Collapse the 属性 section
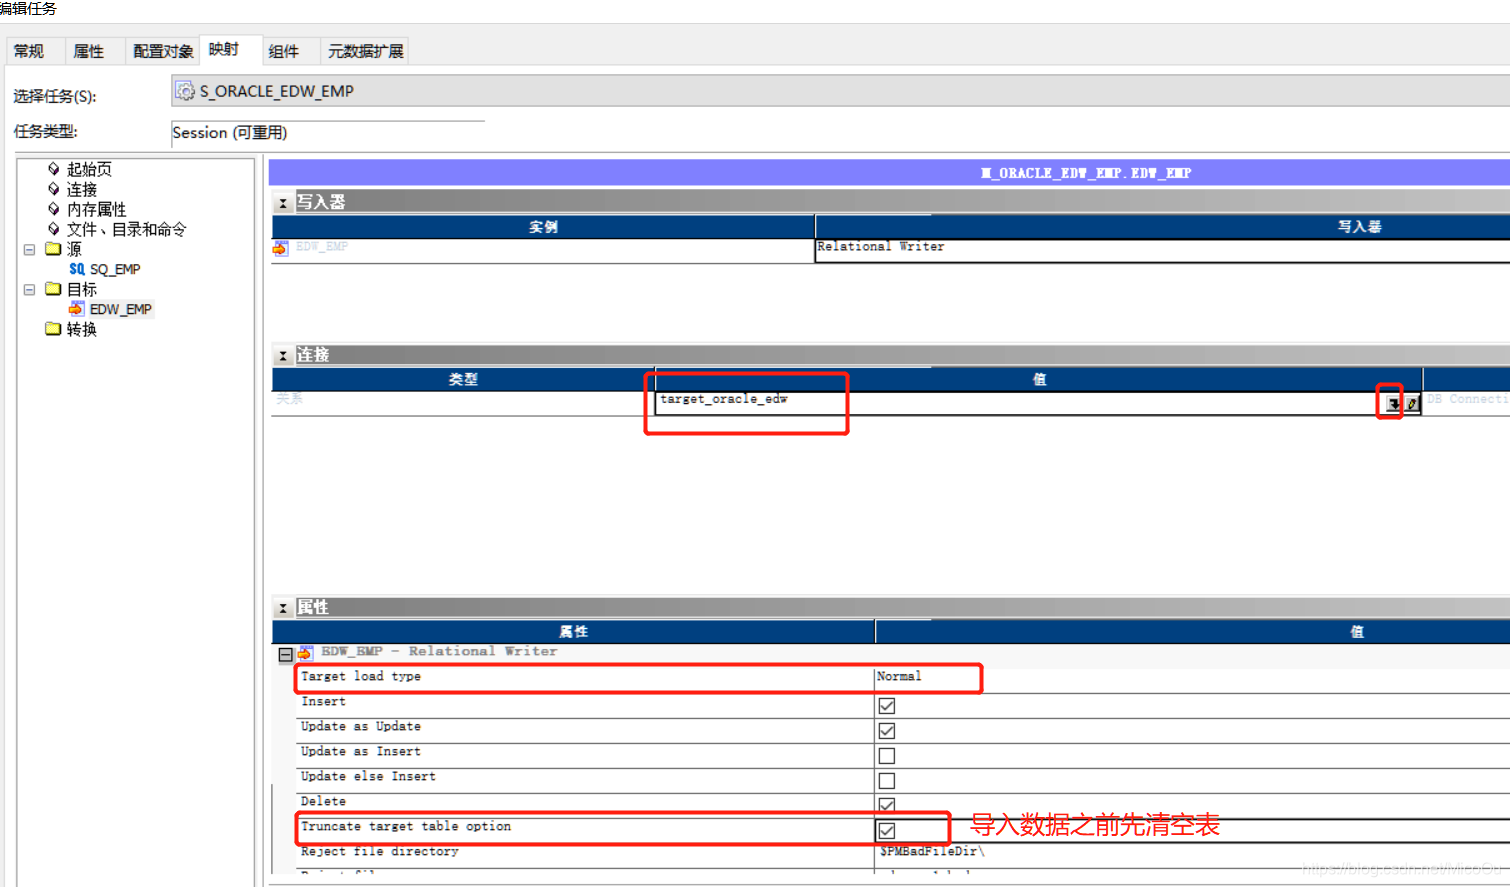This screenshot has height=887, width=1510. (283, 608)
